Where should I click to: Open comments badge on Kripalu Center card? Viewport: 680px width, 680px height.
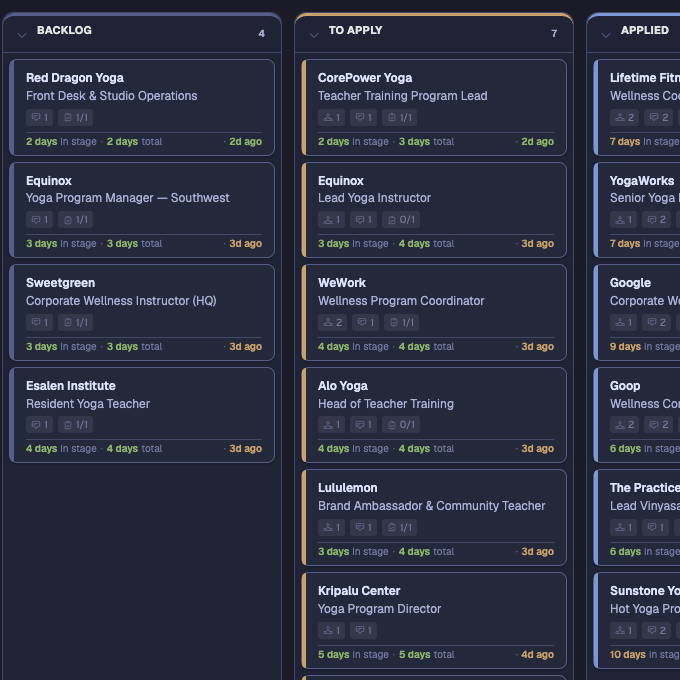pos(363,630)
